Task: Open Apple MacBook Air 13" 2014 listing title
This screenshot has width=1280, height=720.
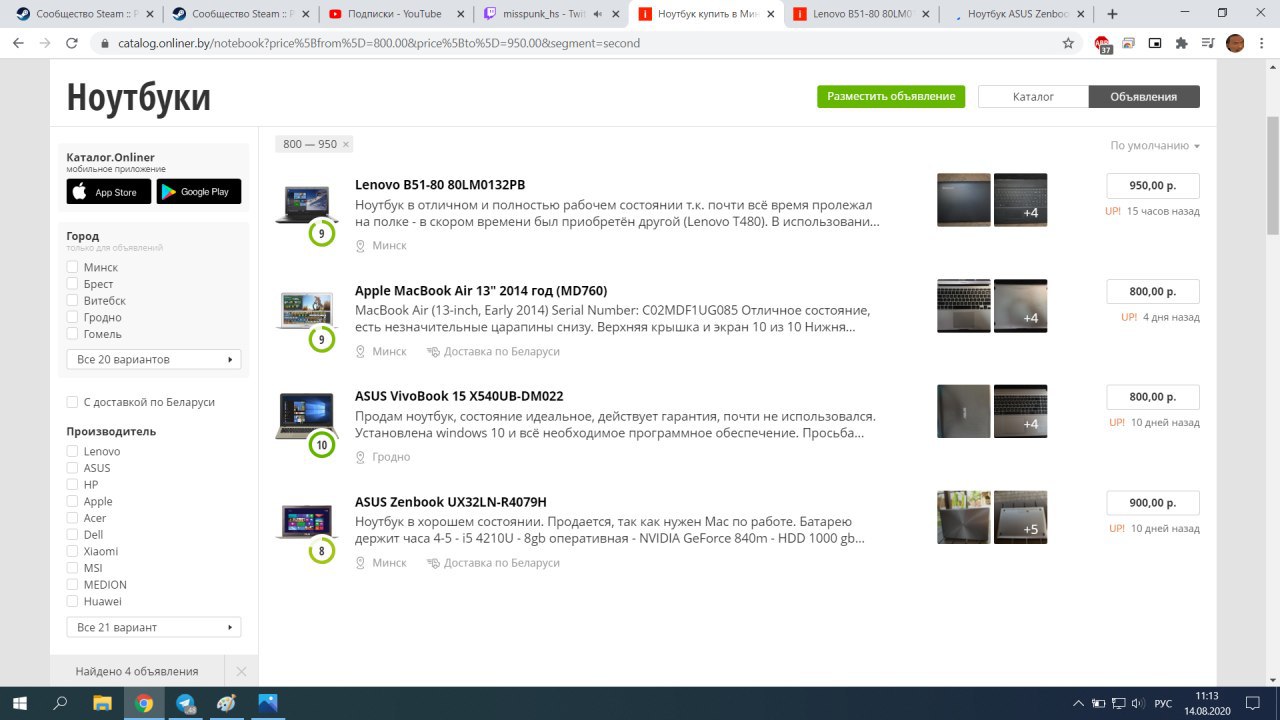Action: click(x=481, y=291)
